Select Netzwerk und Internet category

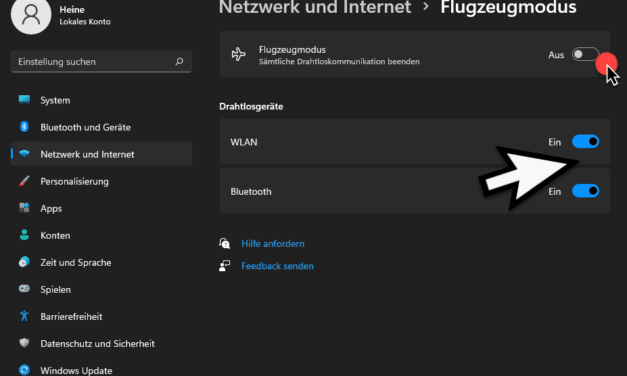[x=101, y=154]
